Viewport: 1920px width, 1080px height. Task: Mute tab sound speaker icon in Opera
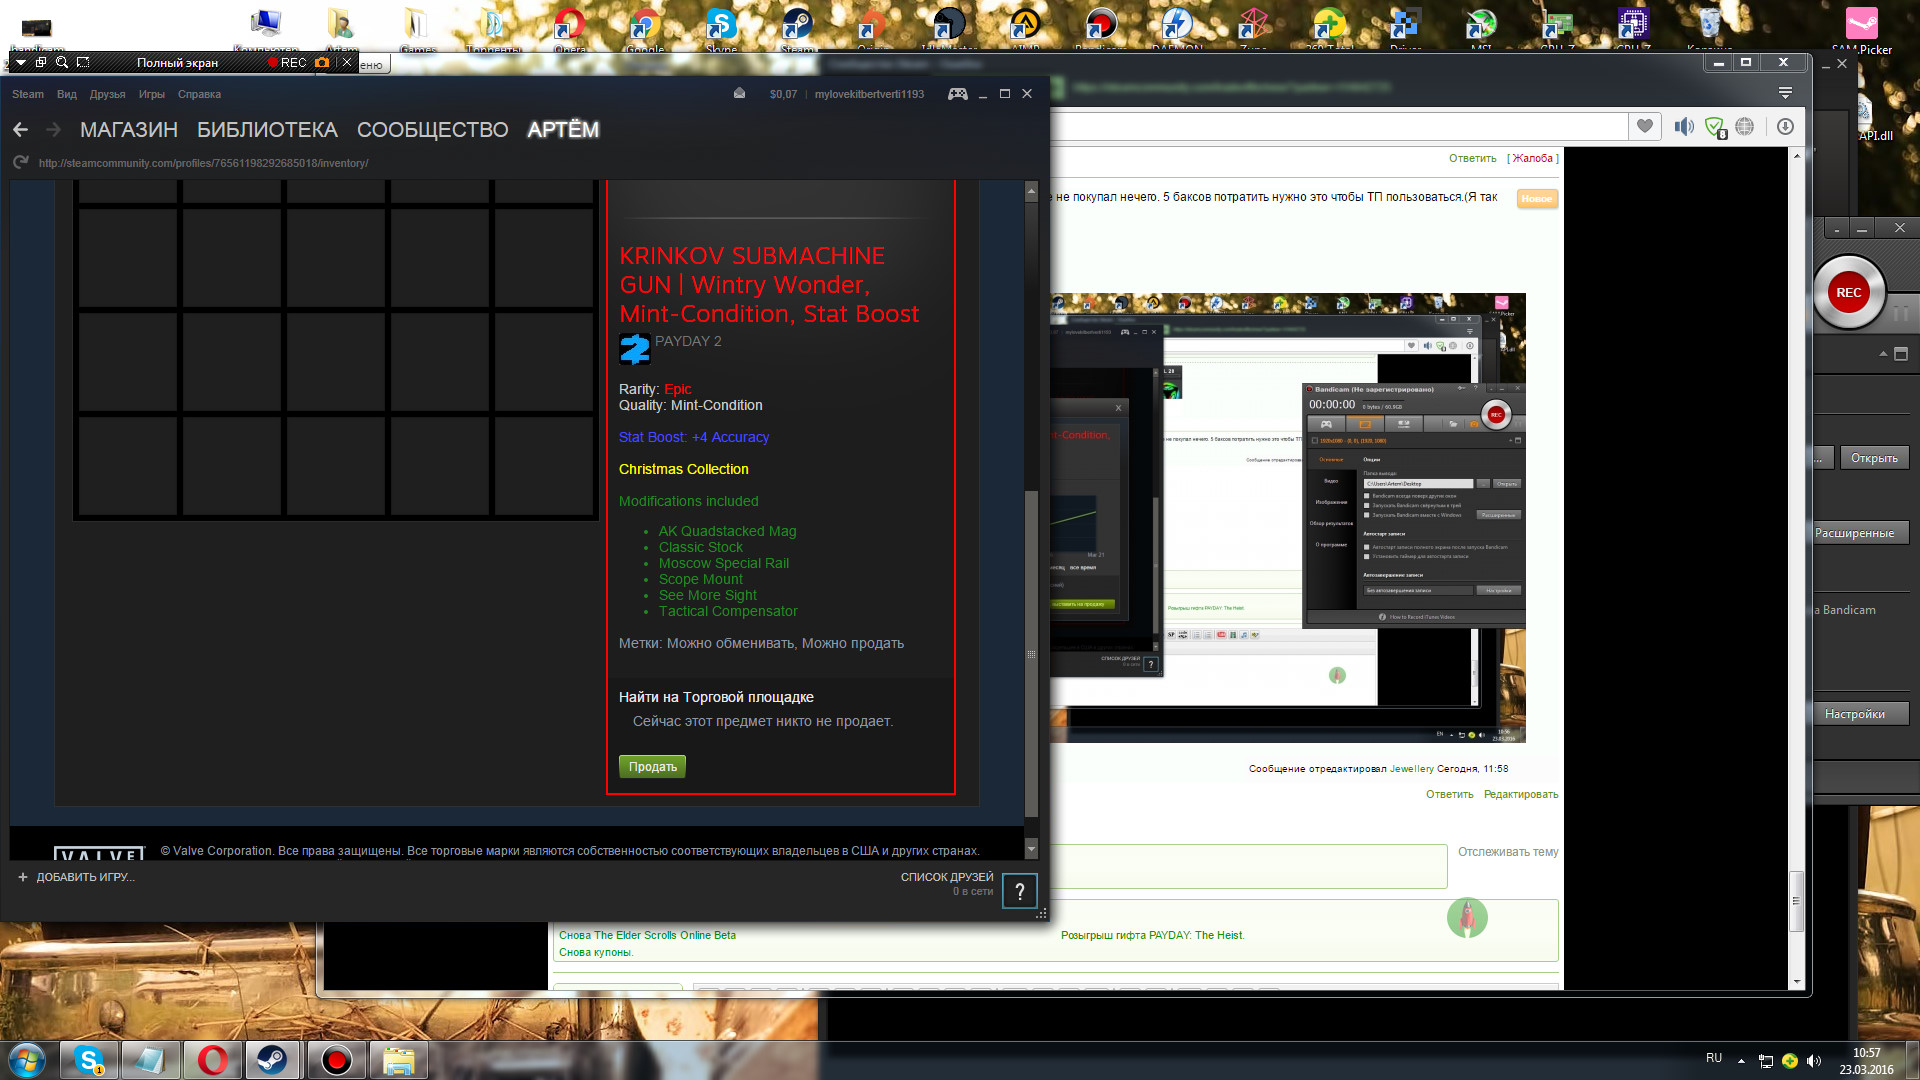point(1685,126)
